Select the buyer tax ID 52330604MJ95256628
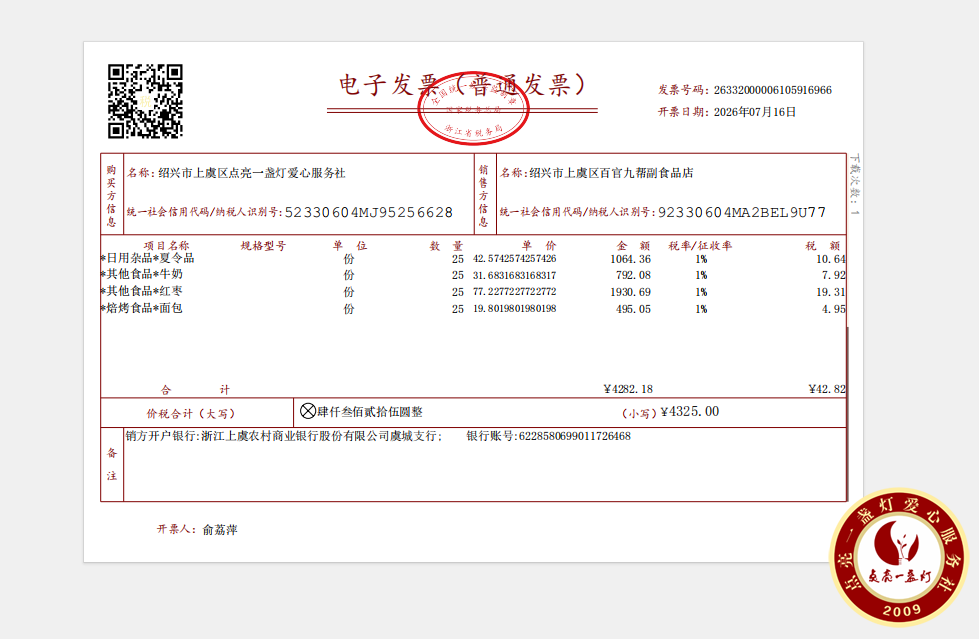 (368, 212)
